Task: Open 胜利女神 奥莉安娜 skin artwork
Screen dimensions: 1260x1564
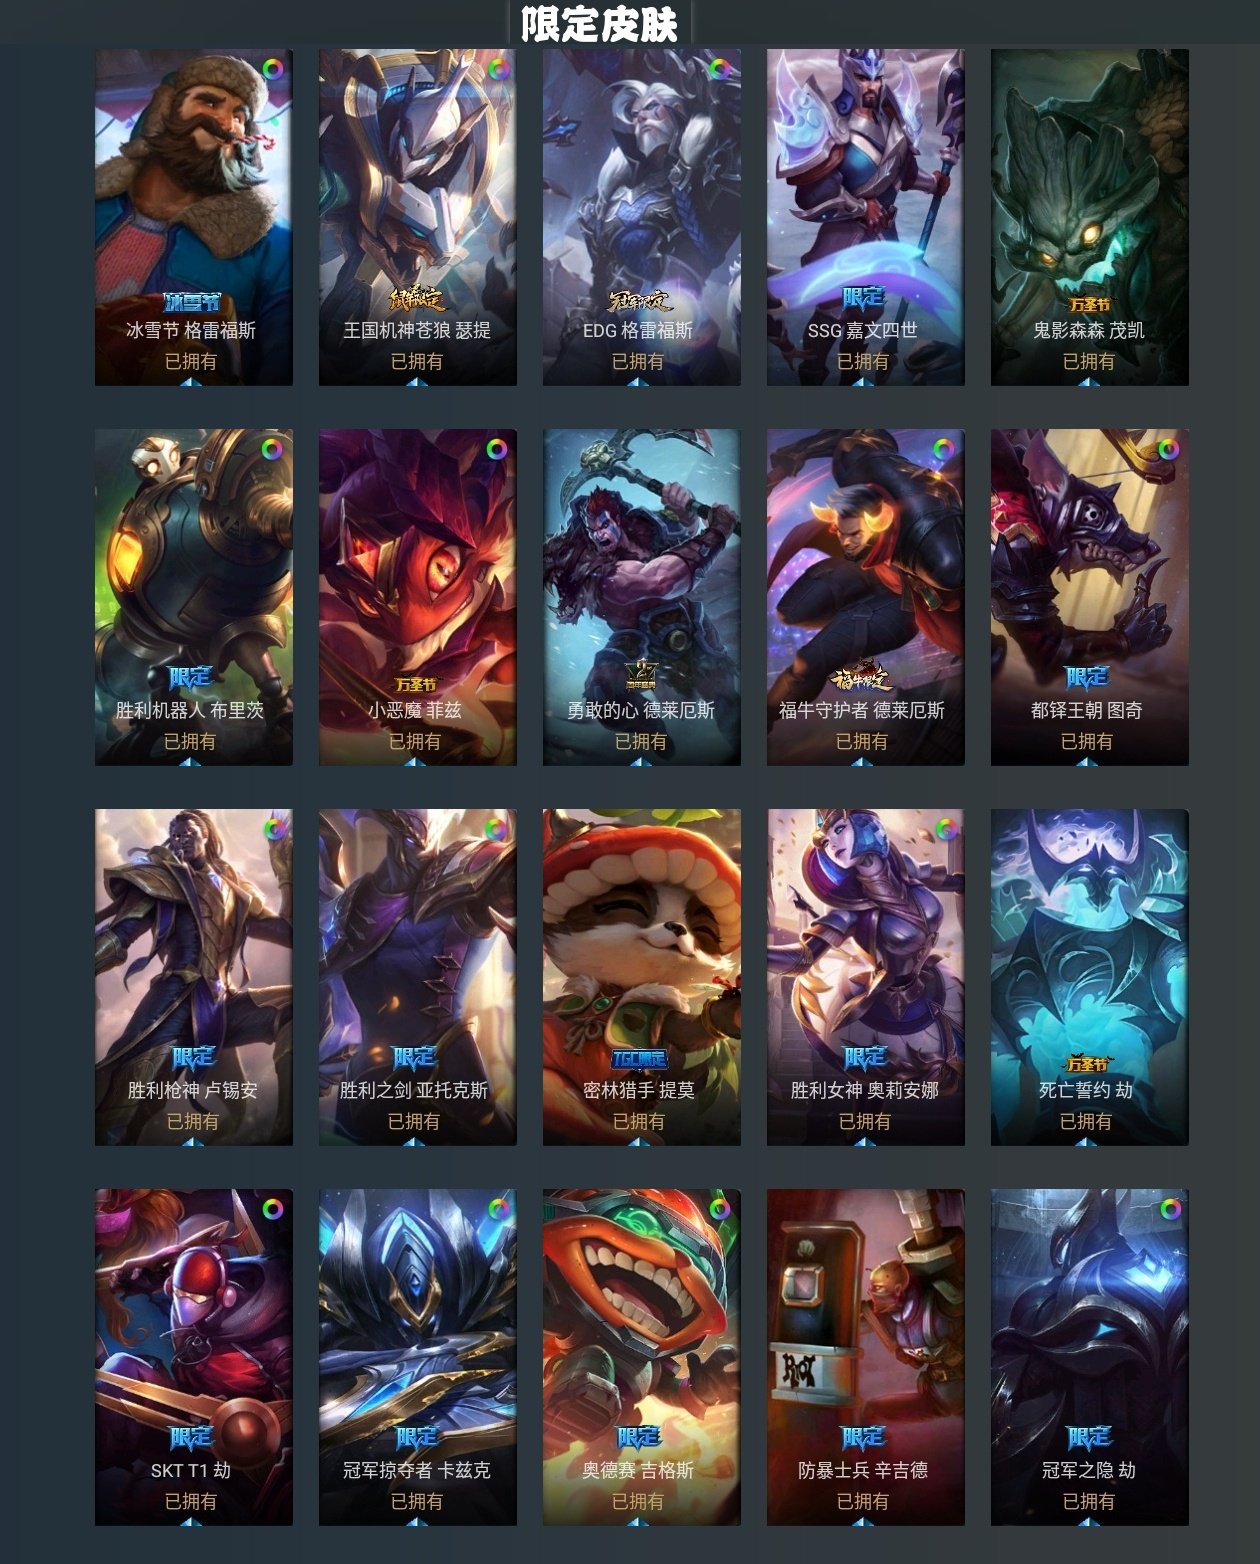Action: [x=866, y=978]
